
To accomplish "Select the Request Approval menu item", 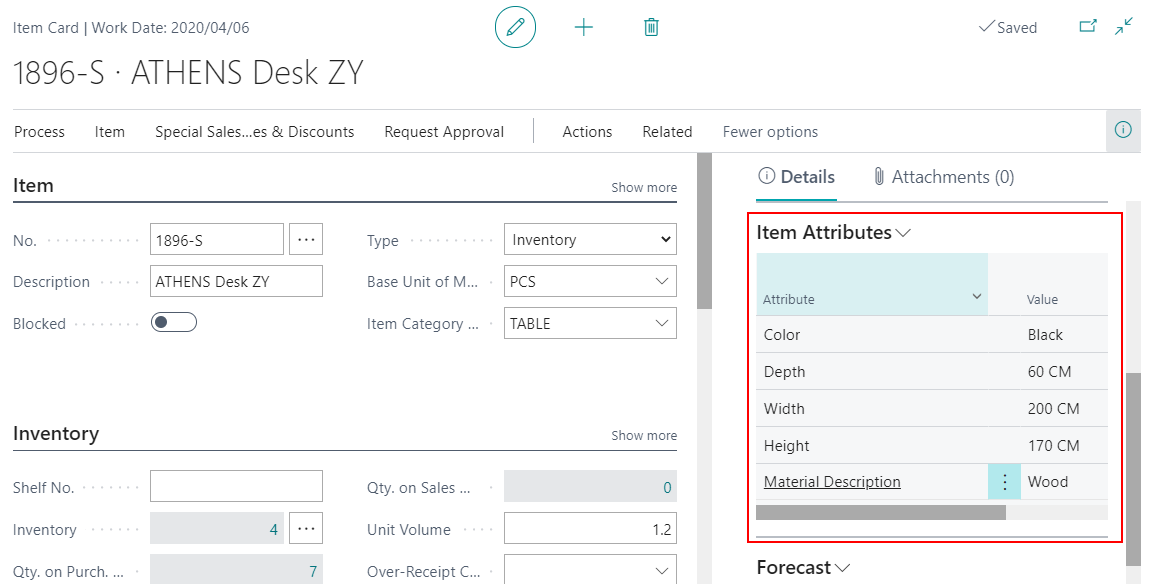I will point(443,131).
